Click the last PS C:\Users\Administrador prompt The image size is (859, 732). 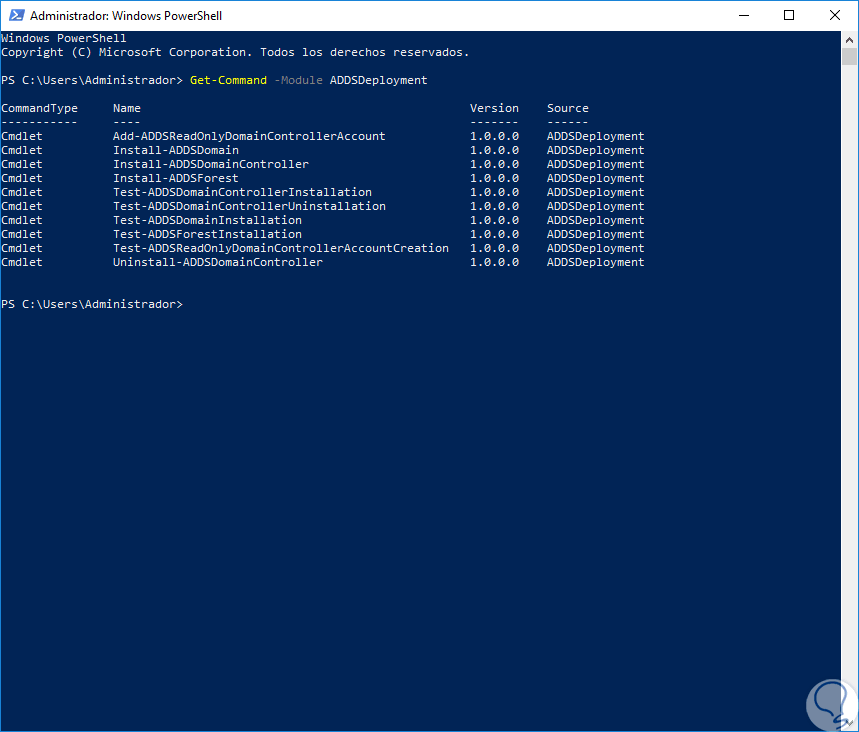pos(92,304)
